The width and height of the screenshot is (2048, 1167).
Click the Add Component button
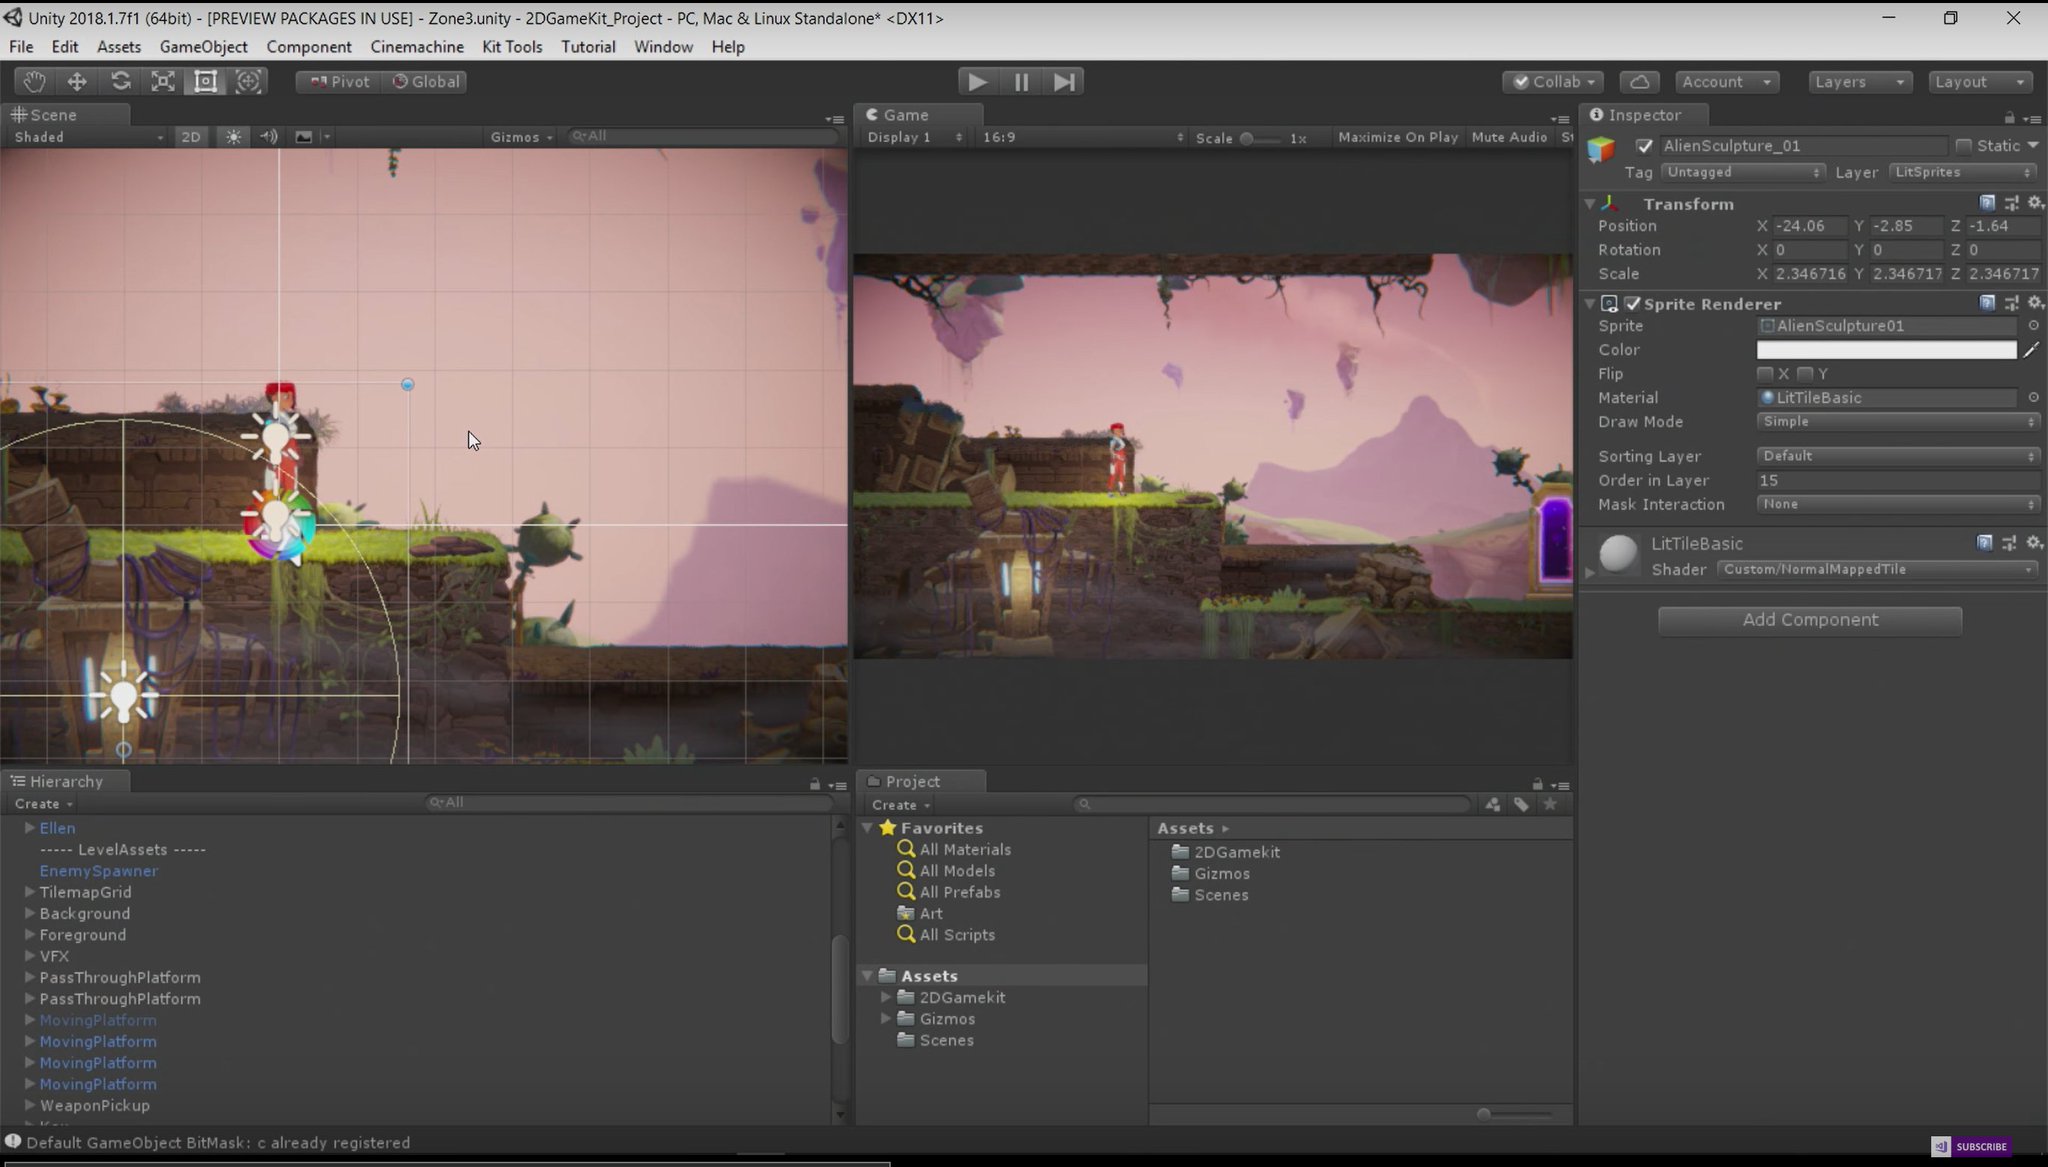click(x=1809, y=620)
